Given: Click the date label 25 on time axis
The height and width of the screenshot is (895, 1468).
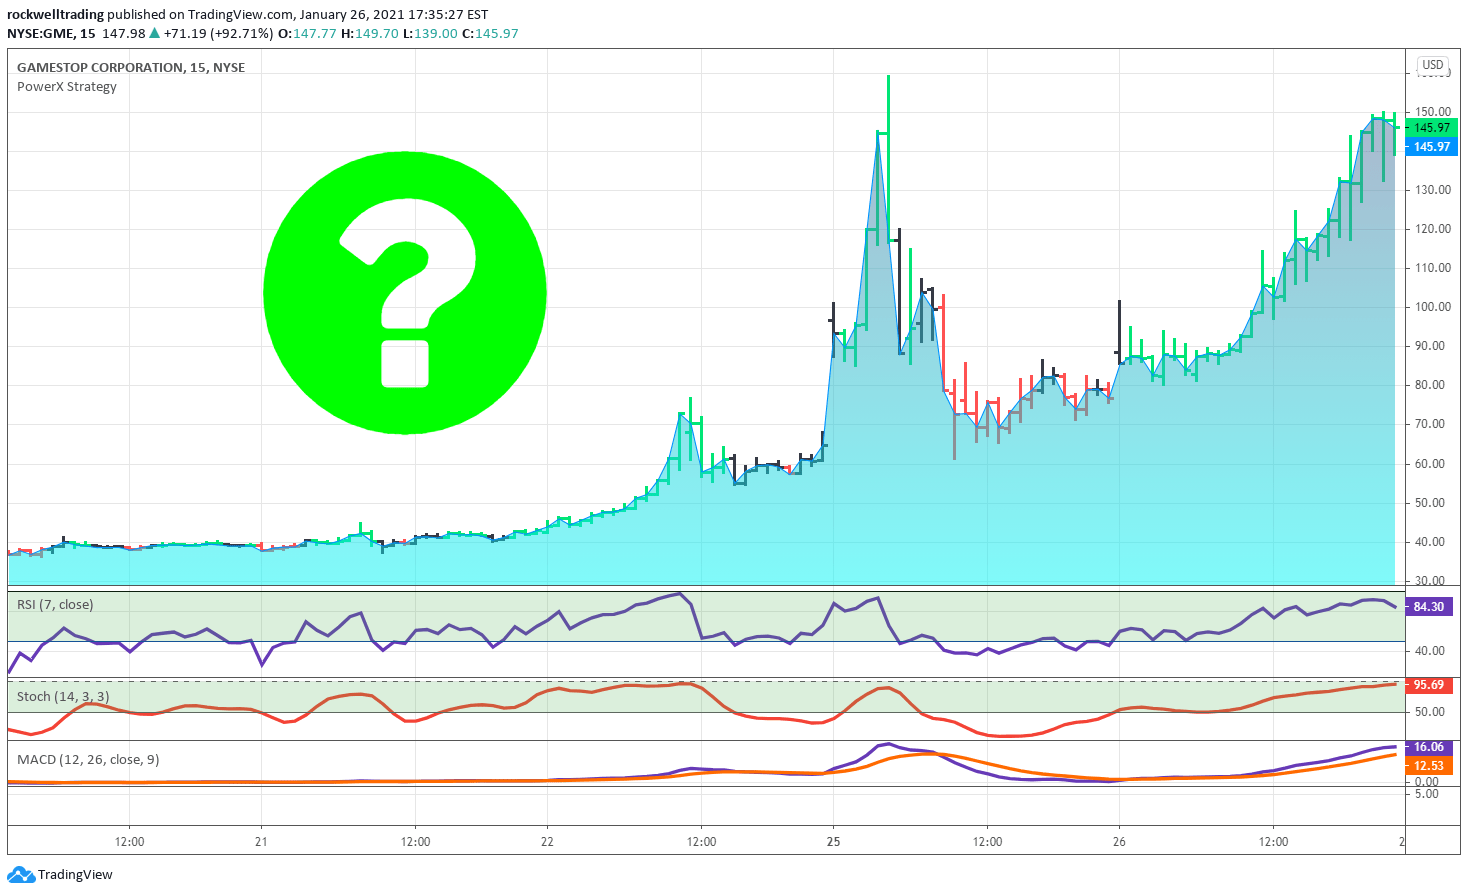Looking at the screenshot, I should [x=833, y=842].
